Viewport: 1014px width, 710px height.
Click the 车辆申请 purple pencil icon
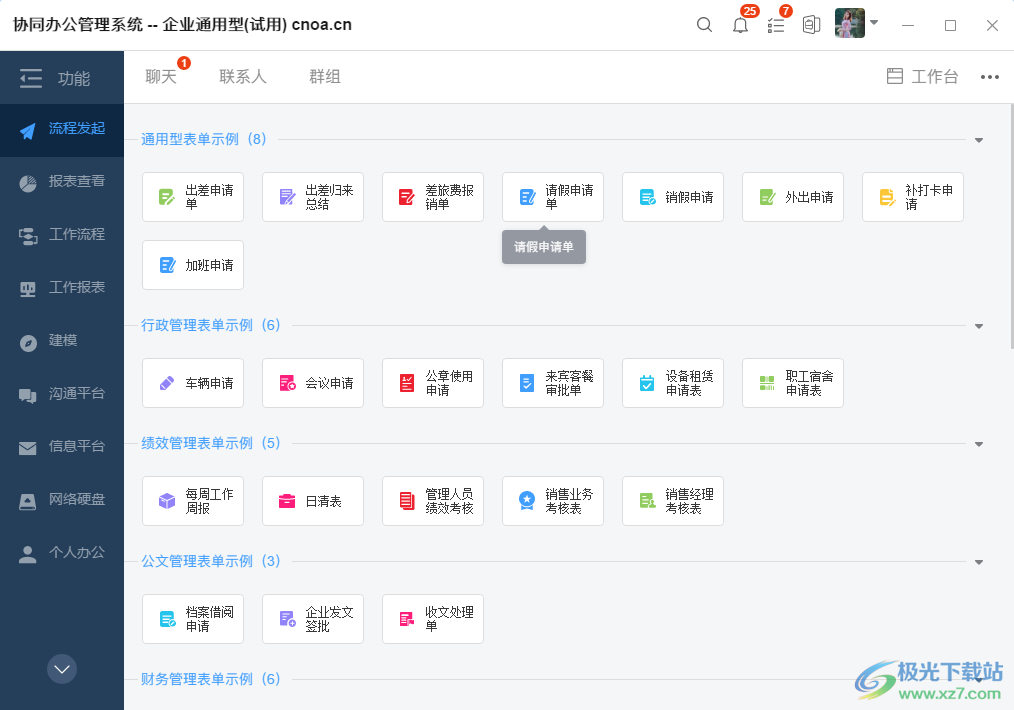[167, 383]
